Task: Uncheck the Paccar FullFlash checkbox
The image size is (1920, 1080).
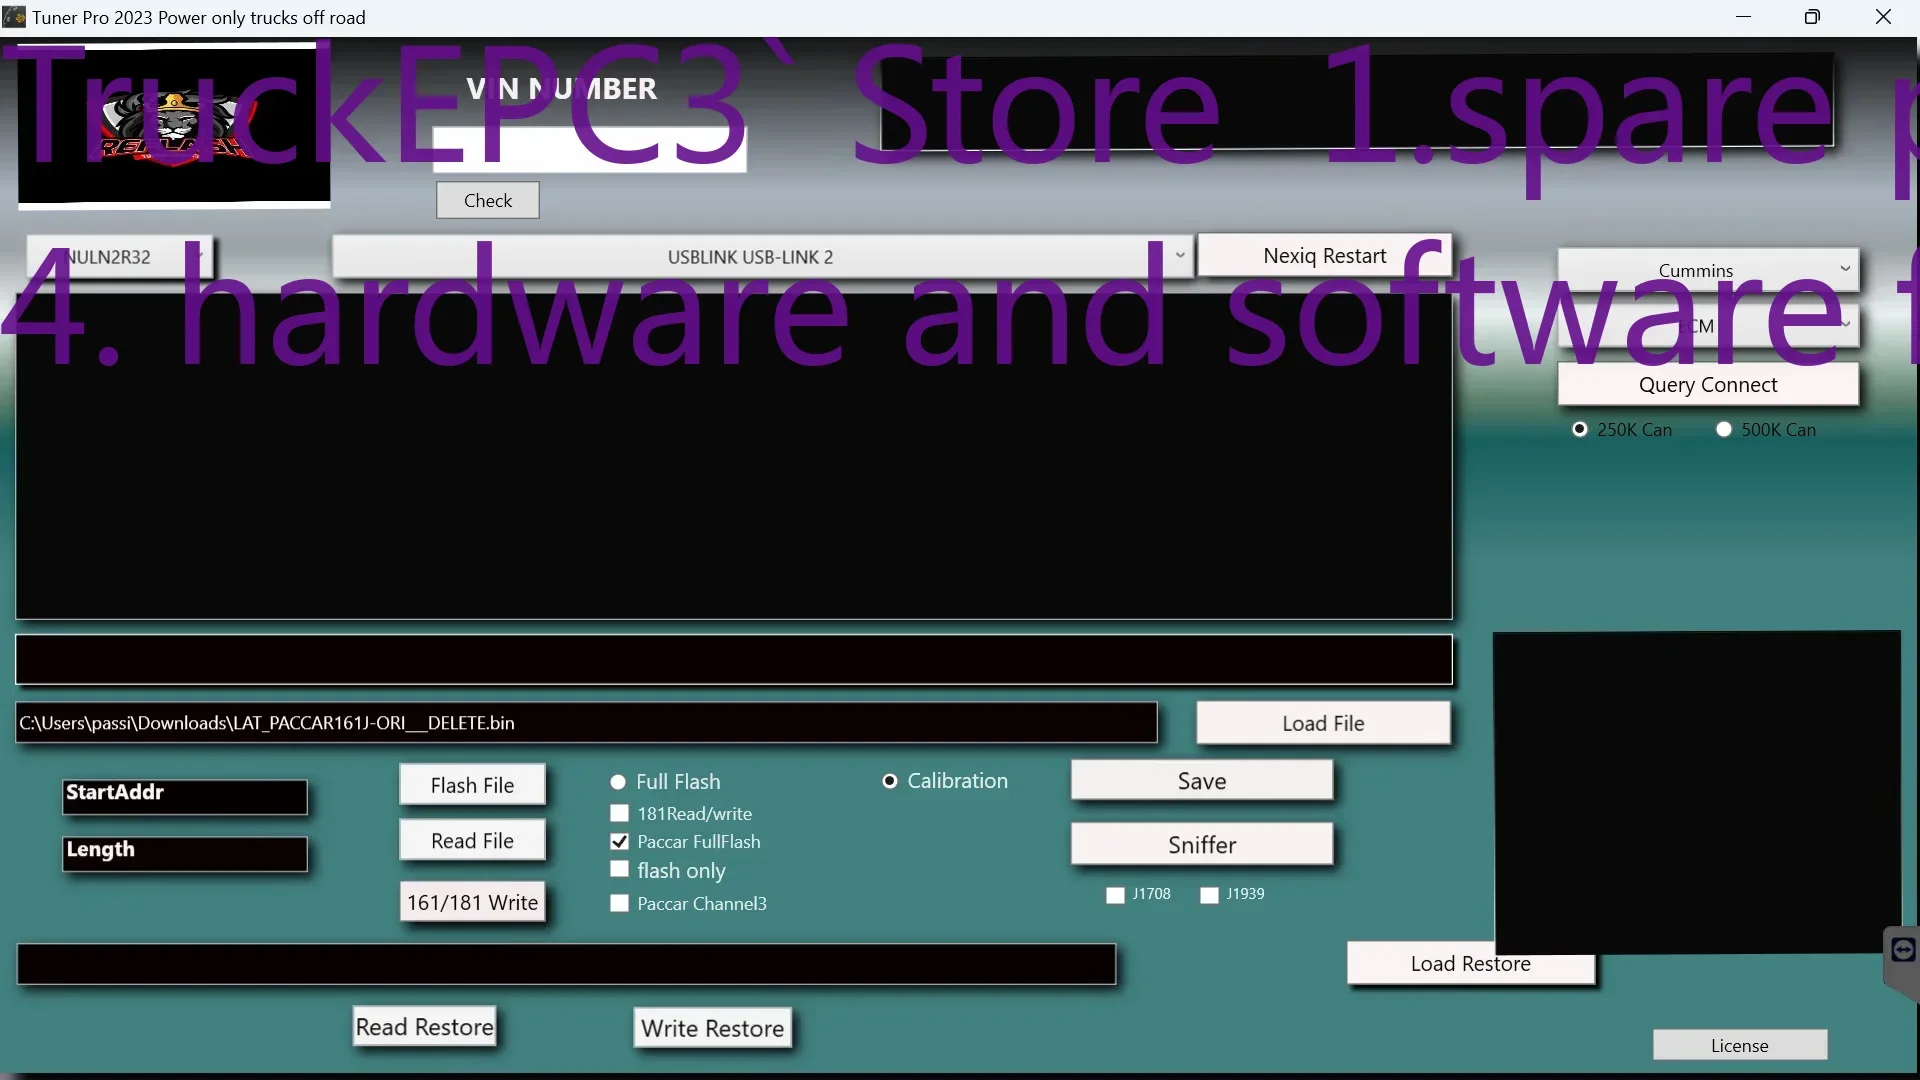Action: (620, 842)
